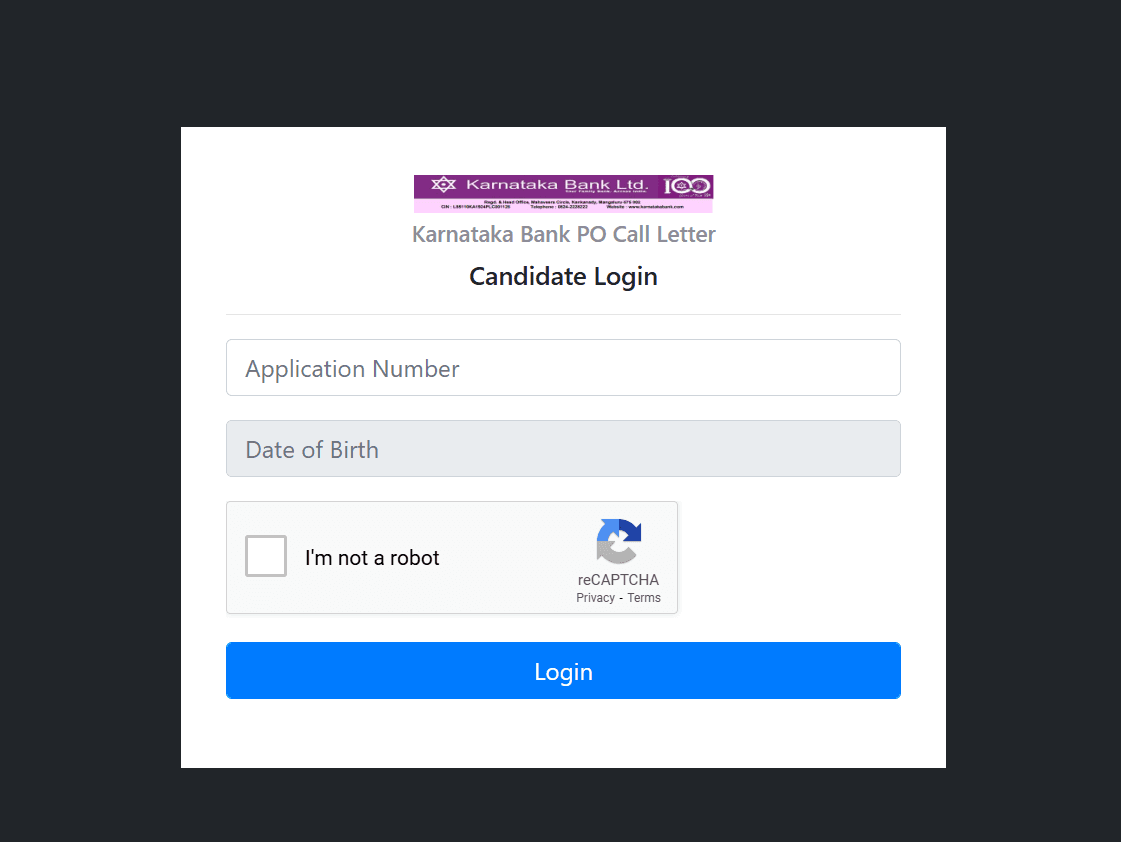The image size is (1121, 842).
Task: Check the I'm not a robot checkbox
Action: (266, 556)
